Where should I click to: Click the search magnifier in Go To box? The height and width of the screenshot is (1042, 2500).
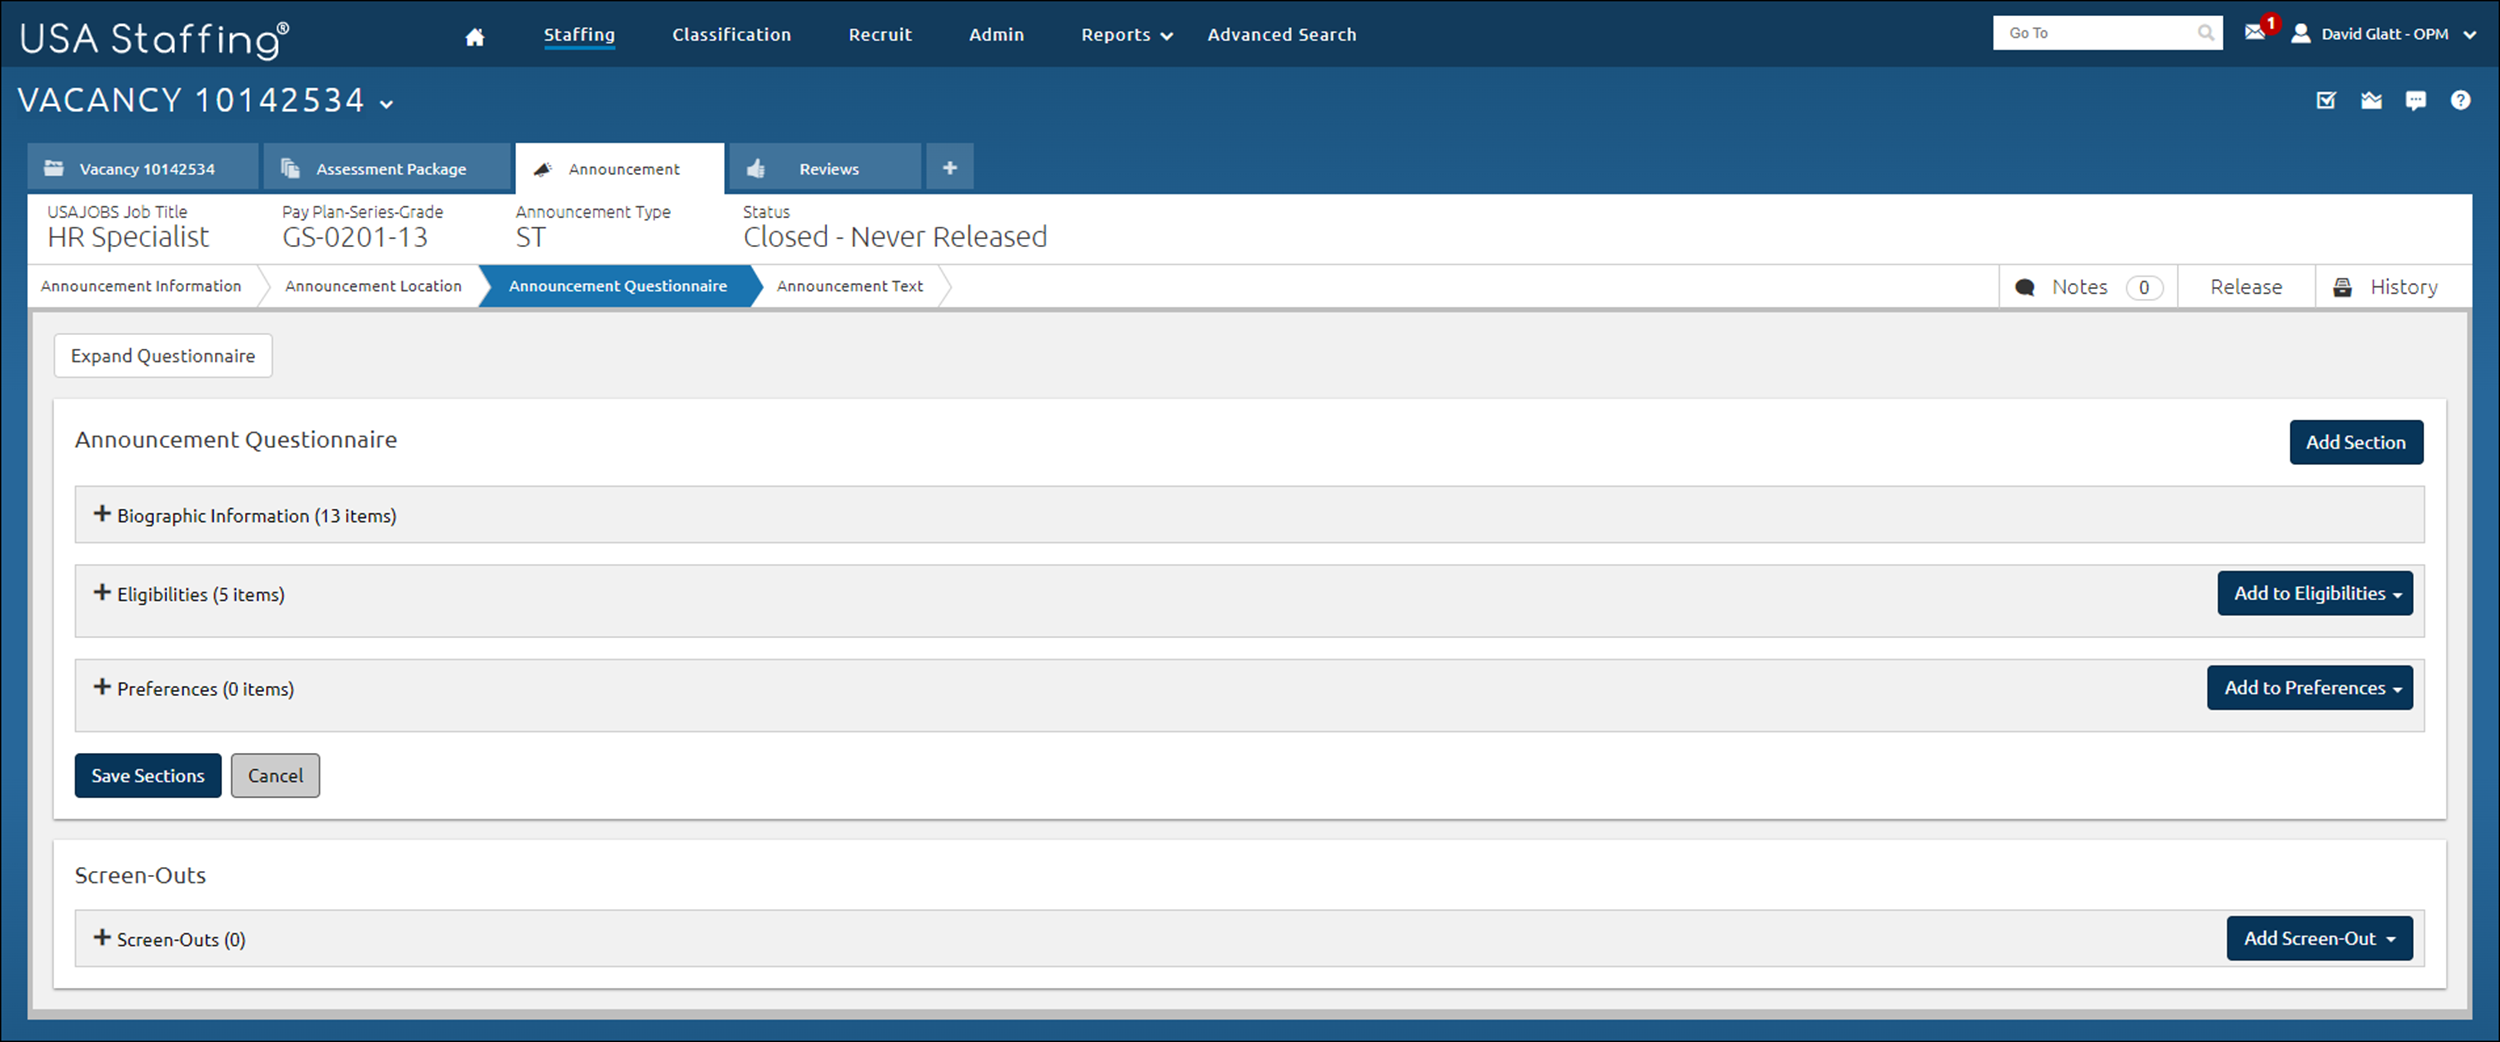(x=2205, y=33)
